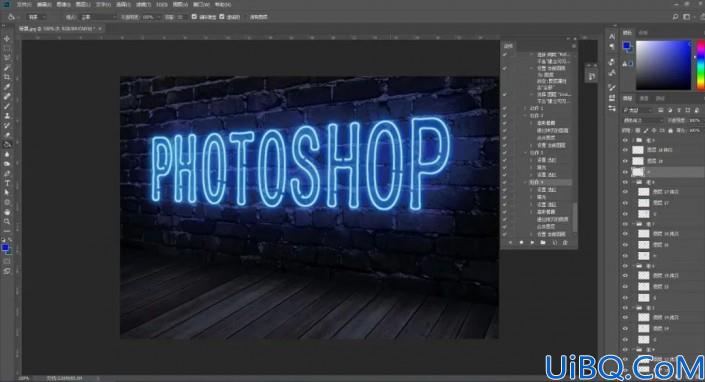Switch to the 路径 (Paths) tab

click(x=660, y=98)
